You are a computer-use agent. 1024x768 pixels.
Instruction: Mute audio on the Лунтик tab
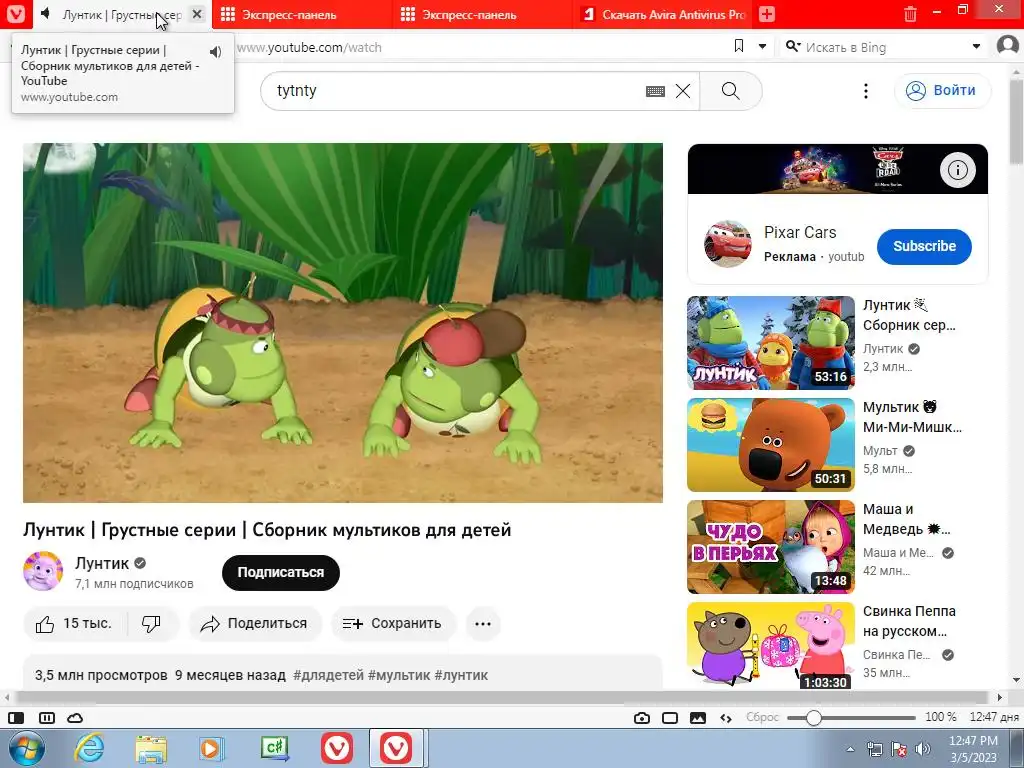click(45, 14)
